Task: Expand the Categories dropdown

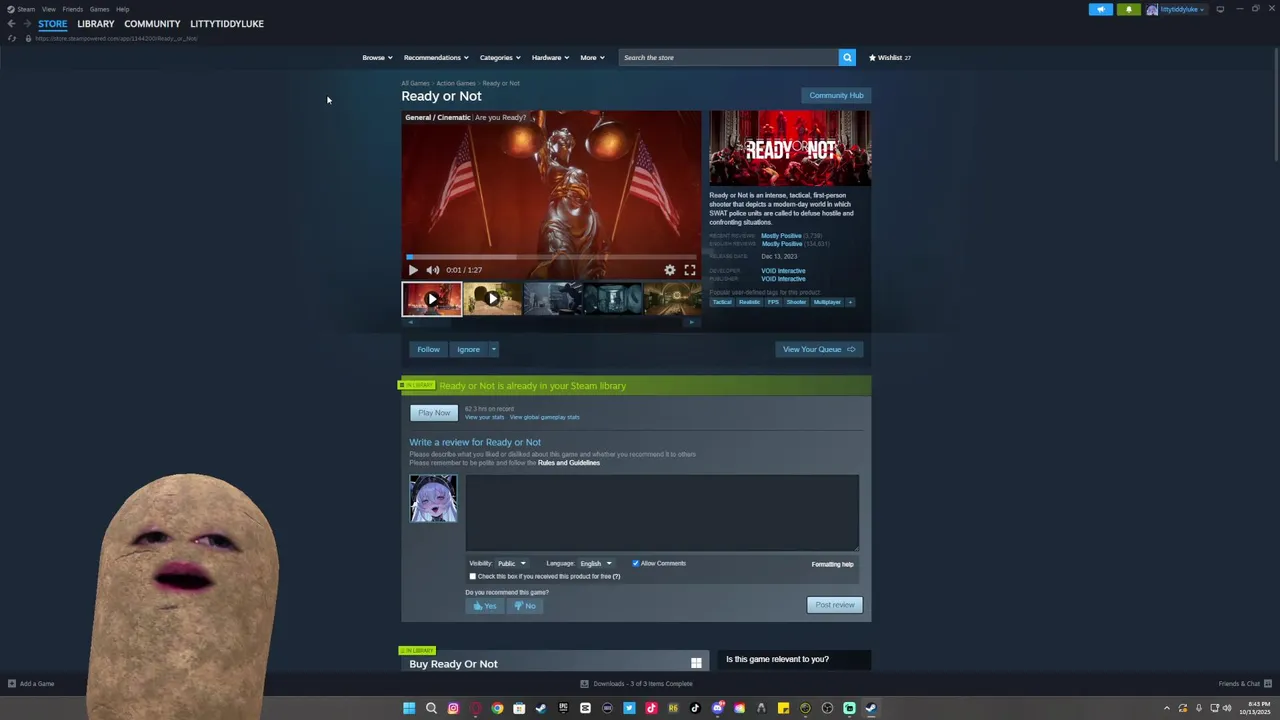Action: pyautogui.click(x=500, y=57)
